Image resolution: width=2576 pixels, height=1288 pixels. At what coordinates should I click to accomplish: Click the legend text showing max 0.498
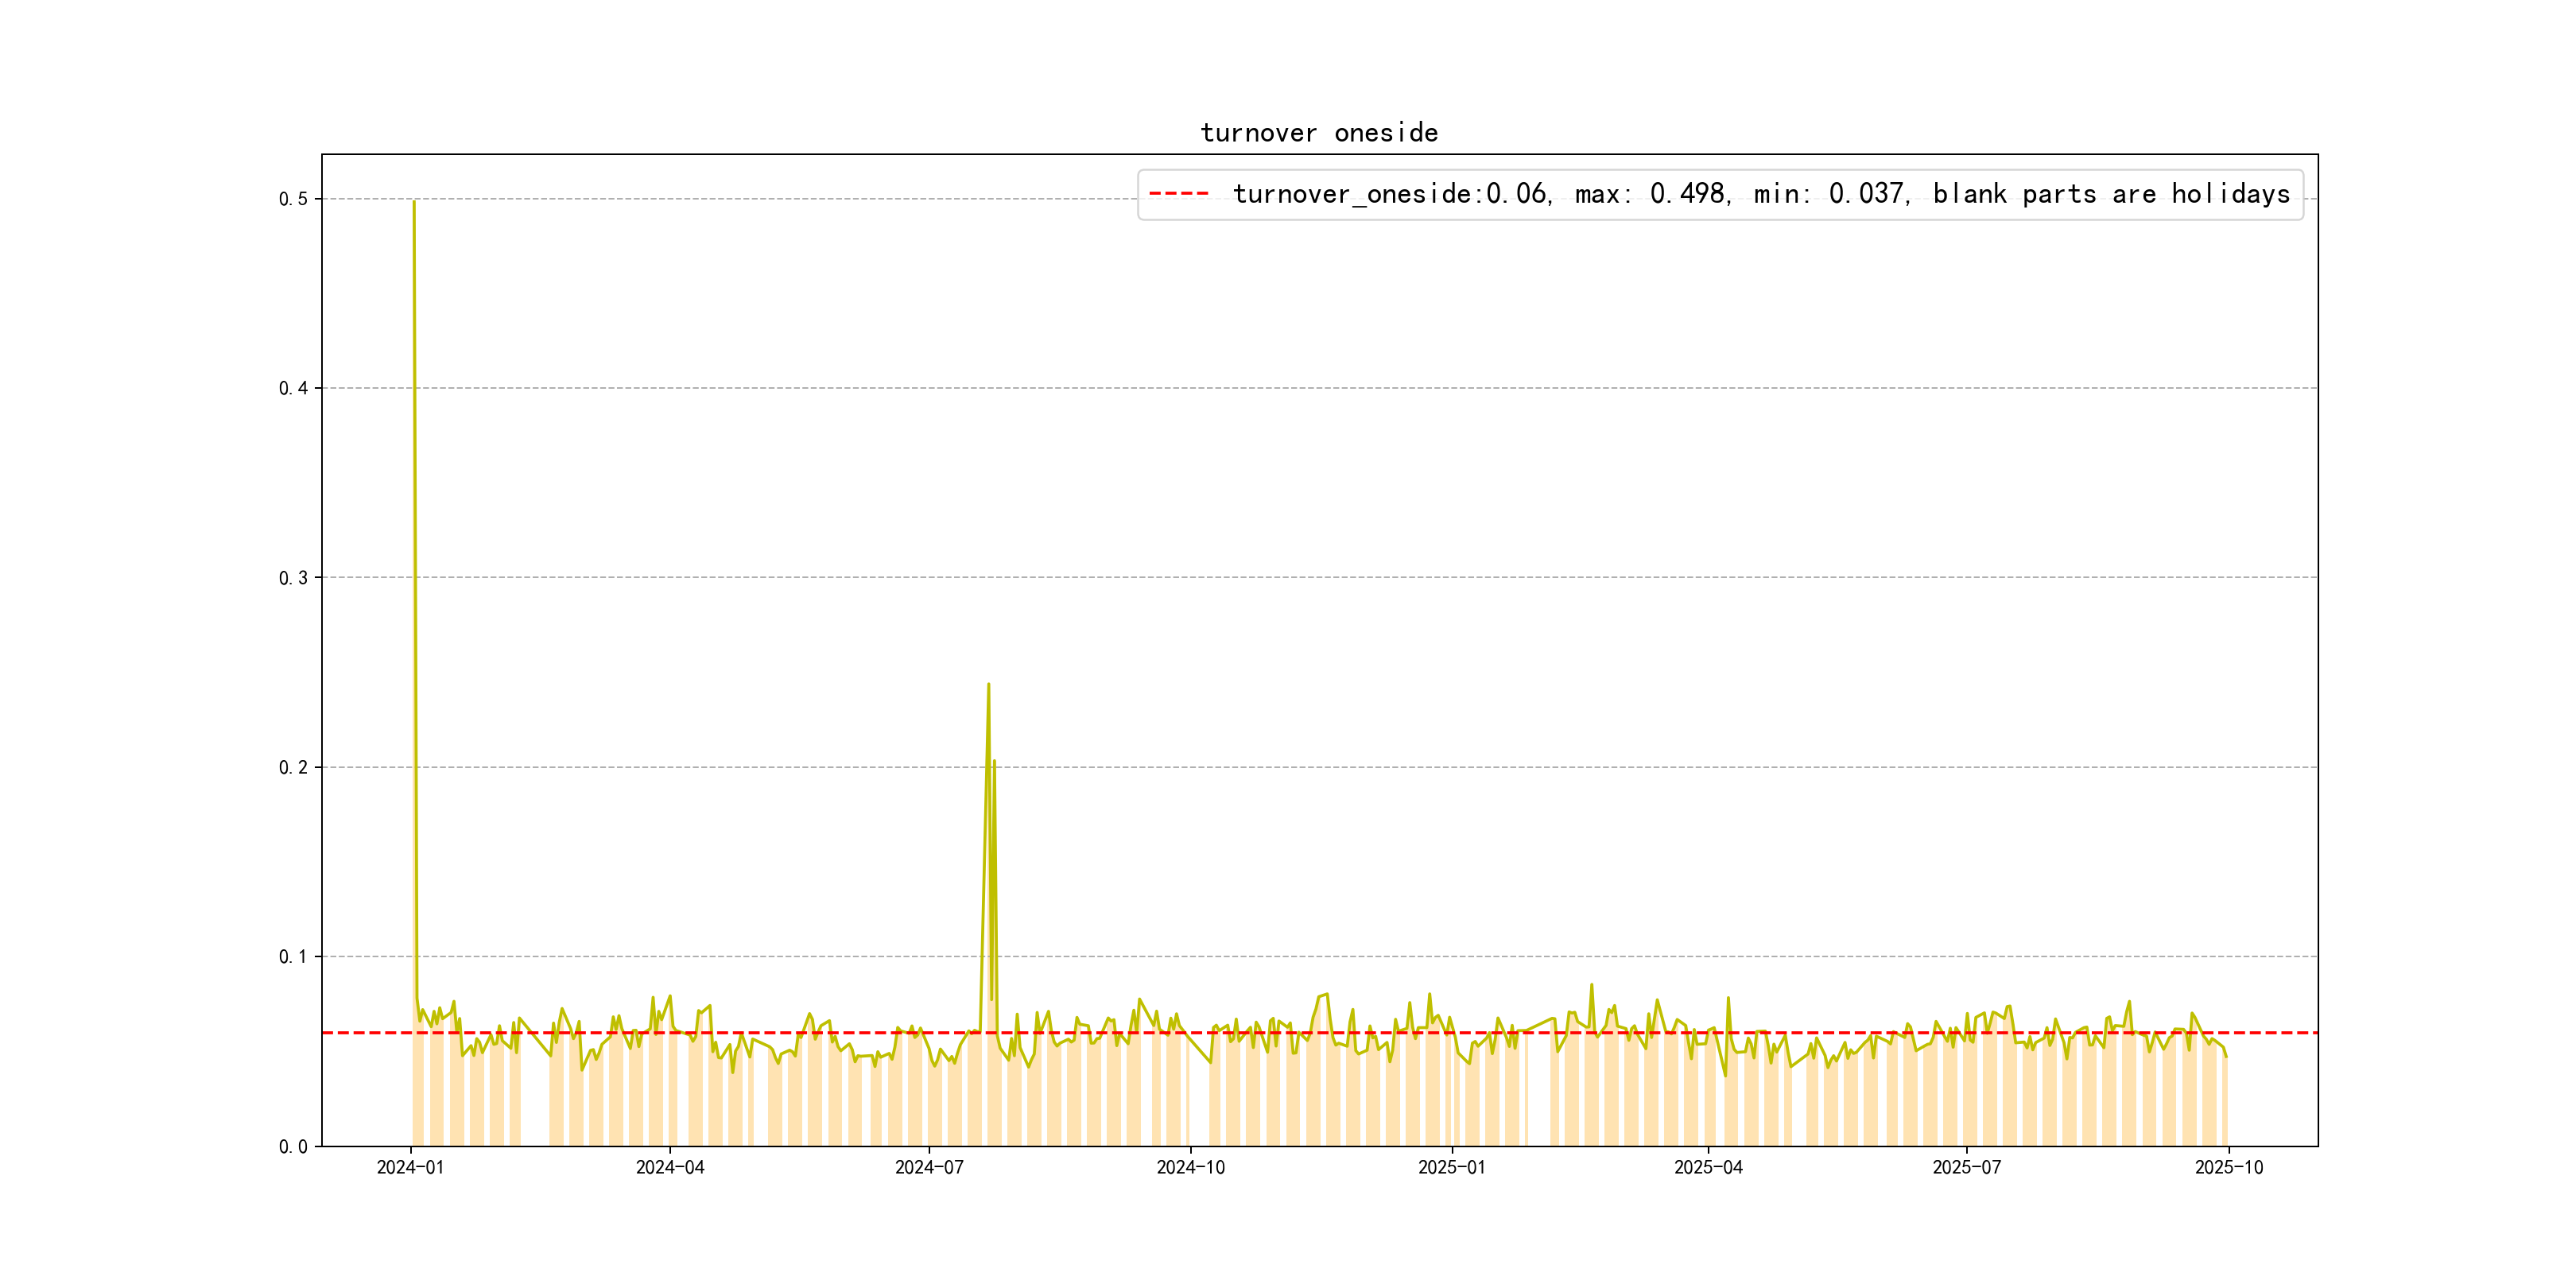coord(1650,194)
